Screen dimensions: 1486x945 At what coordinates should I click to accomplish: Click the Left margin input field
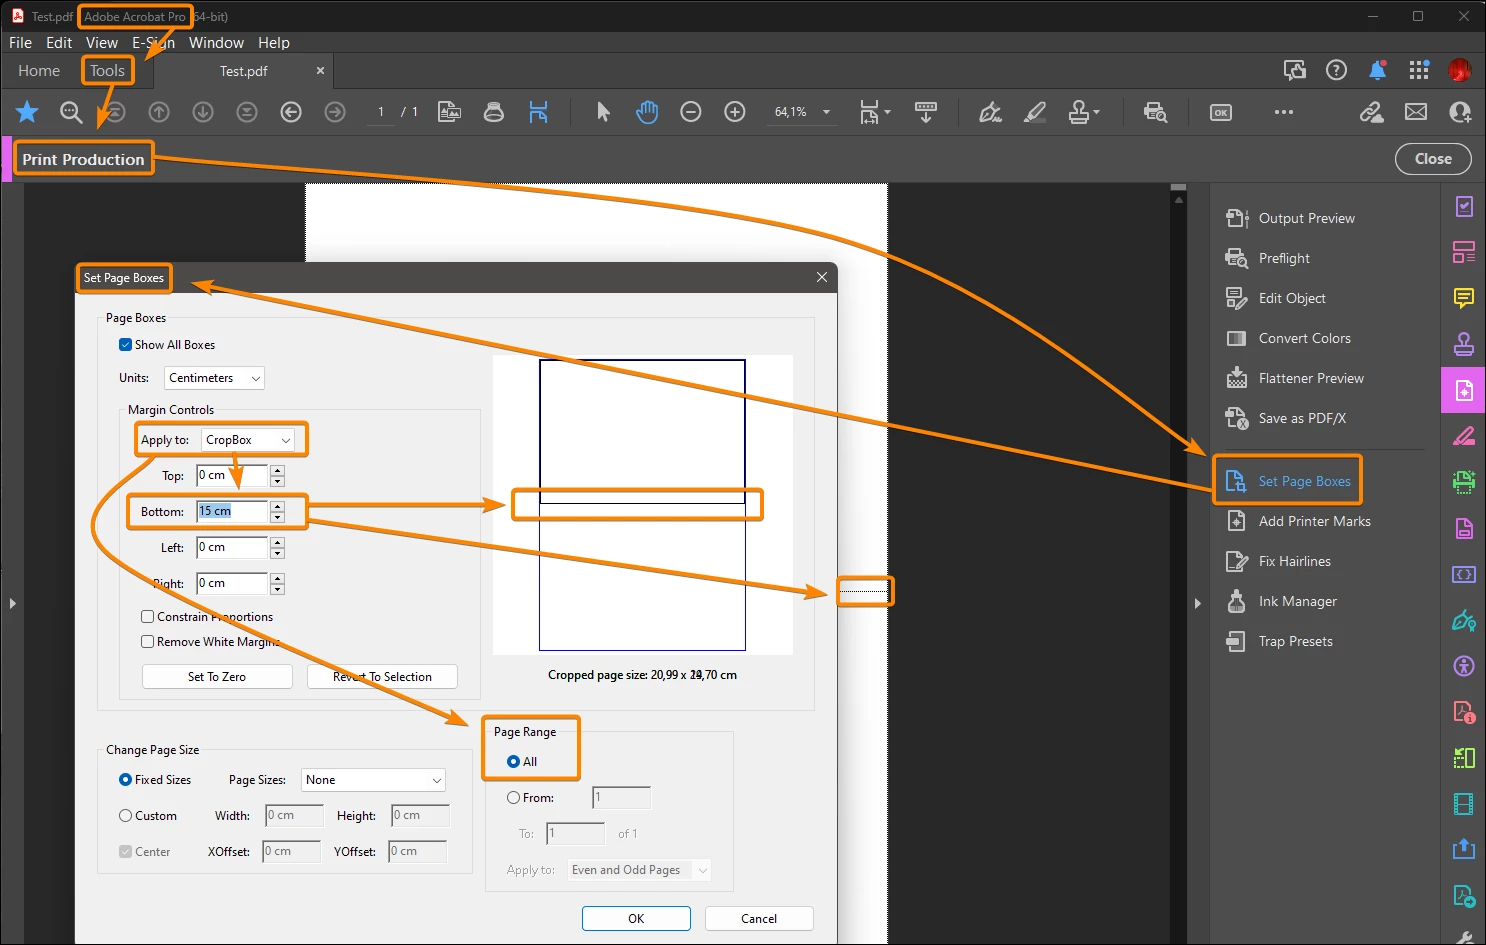point(232,548)
